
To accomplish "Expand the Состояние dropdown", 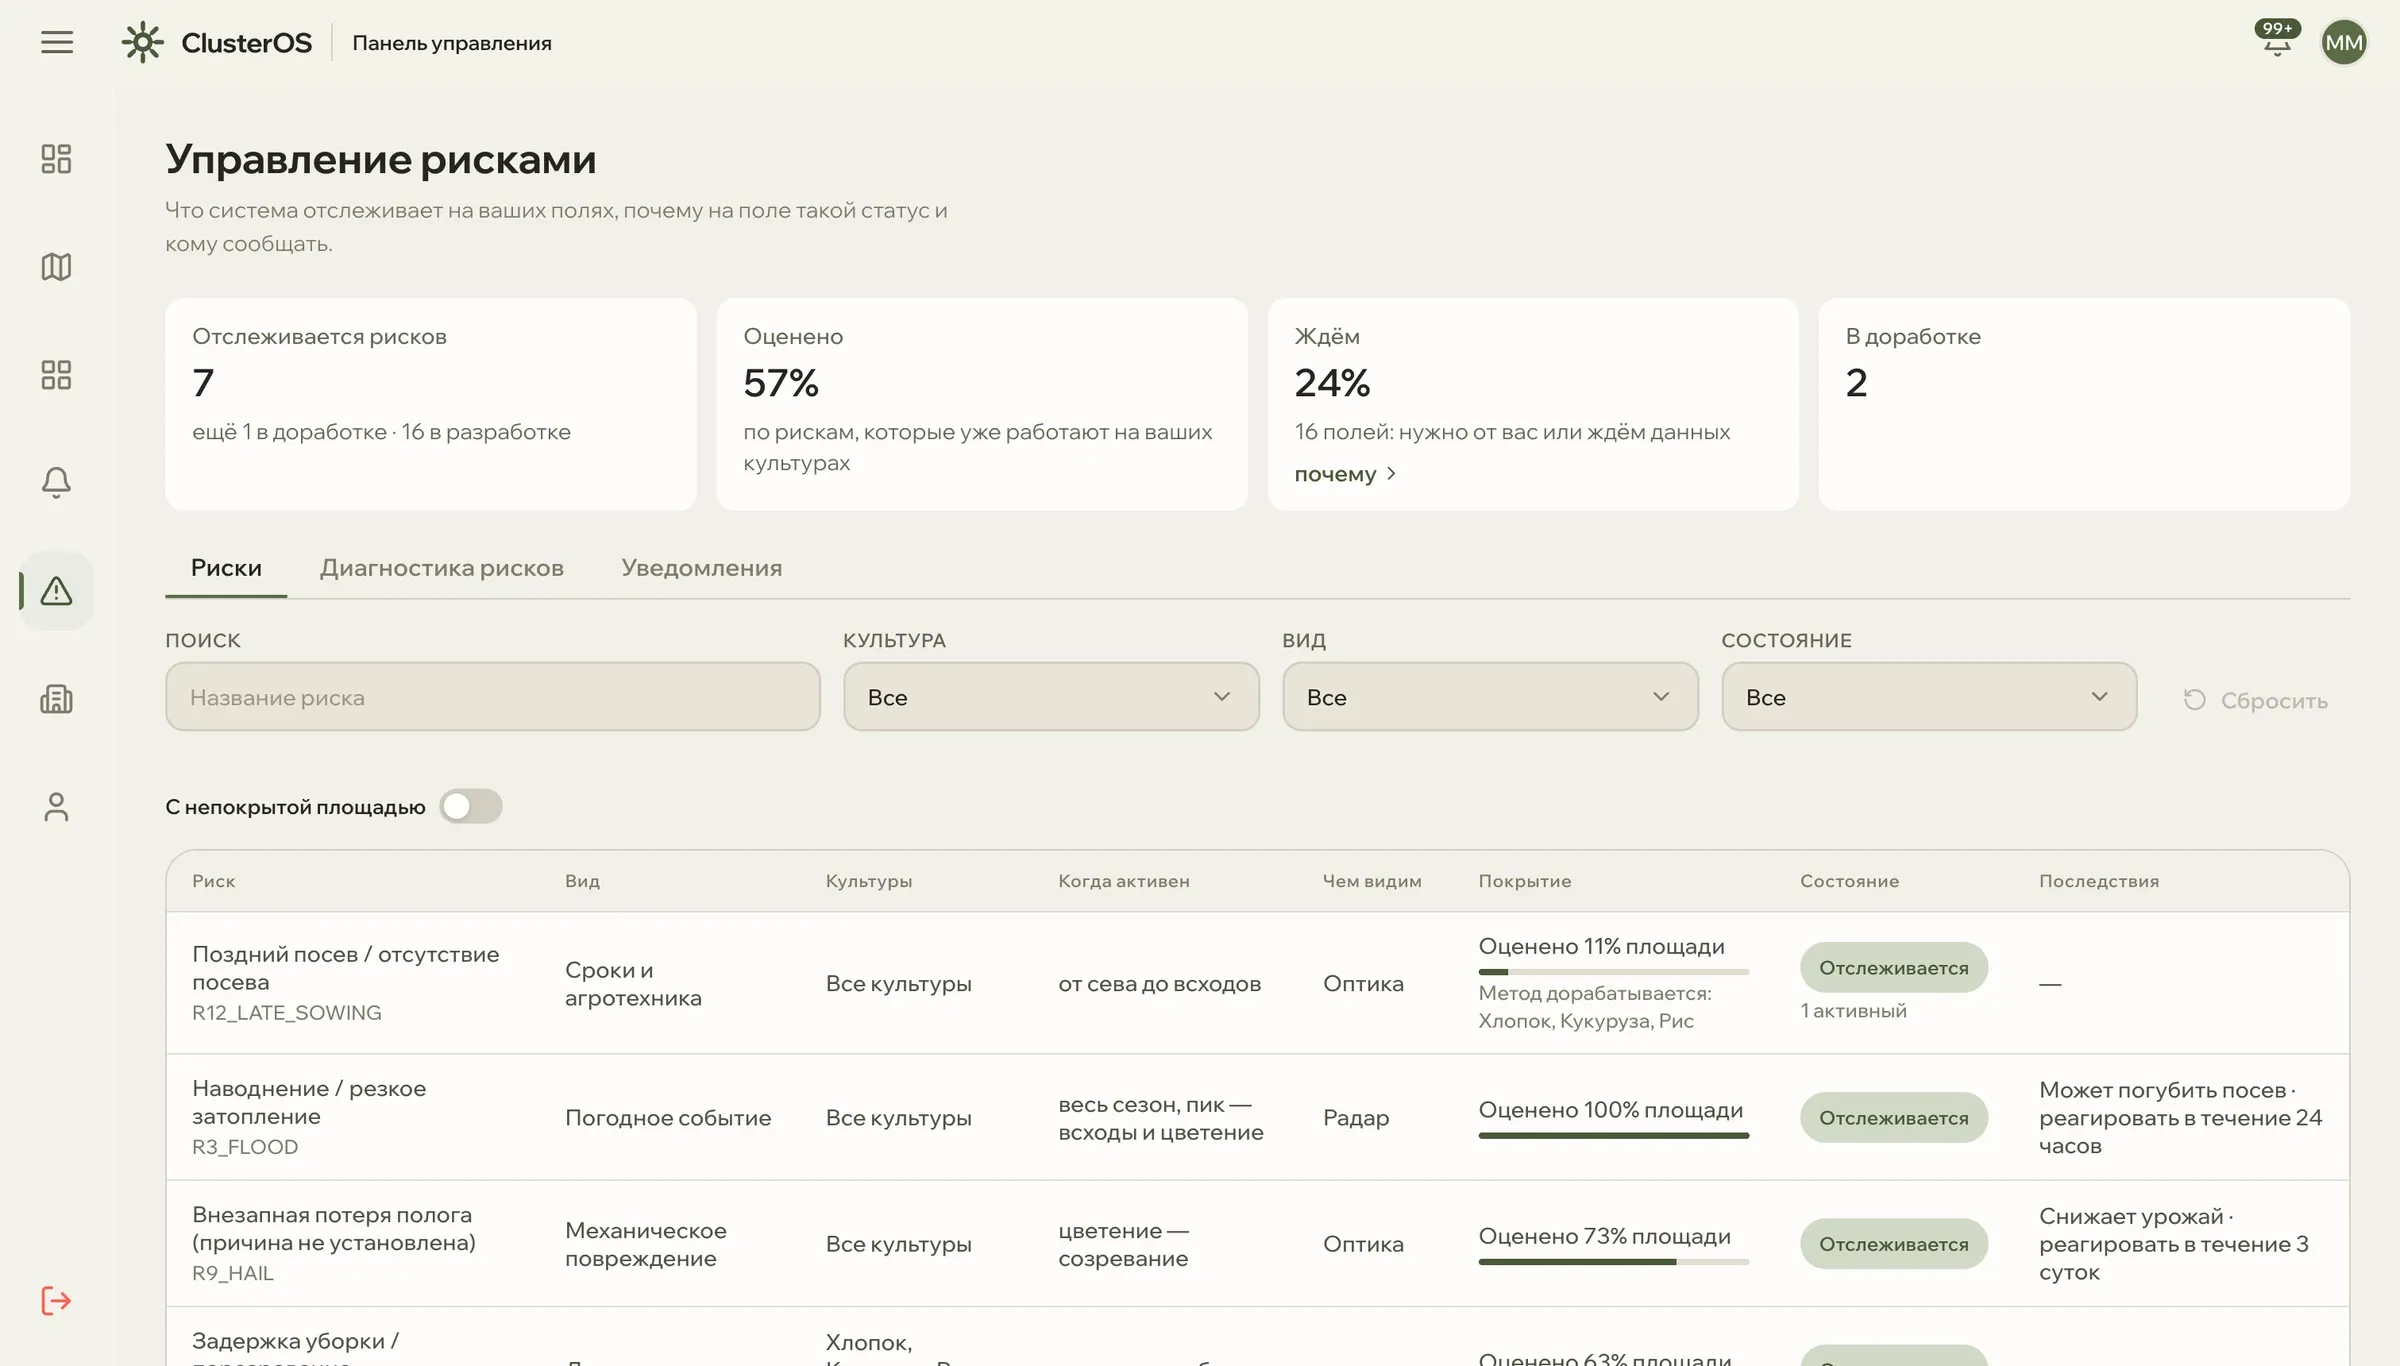I will coord(1929,697).
